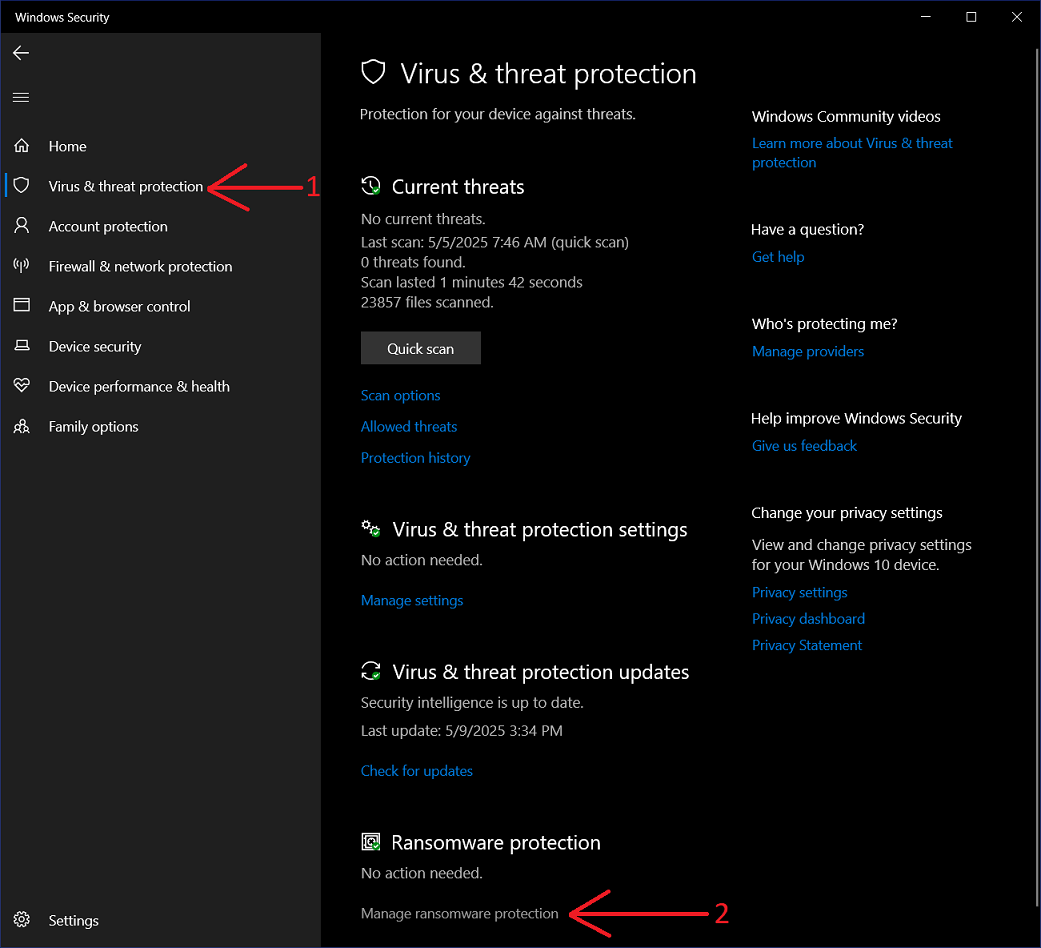
Task: Check for security intelligence updates
Action: (x=416, y=770)
